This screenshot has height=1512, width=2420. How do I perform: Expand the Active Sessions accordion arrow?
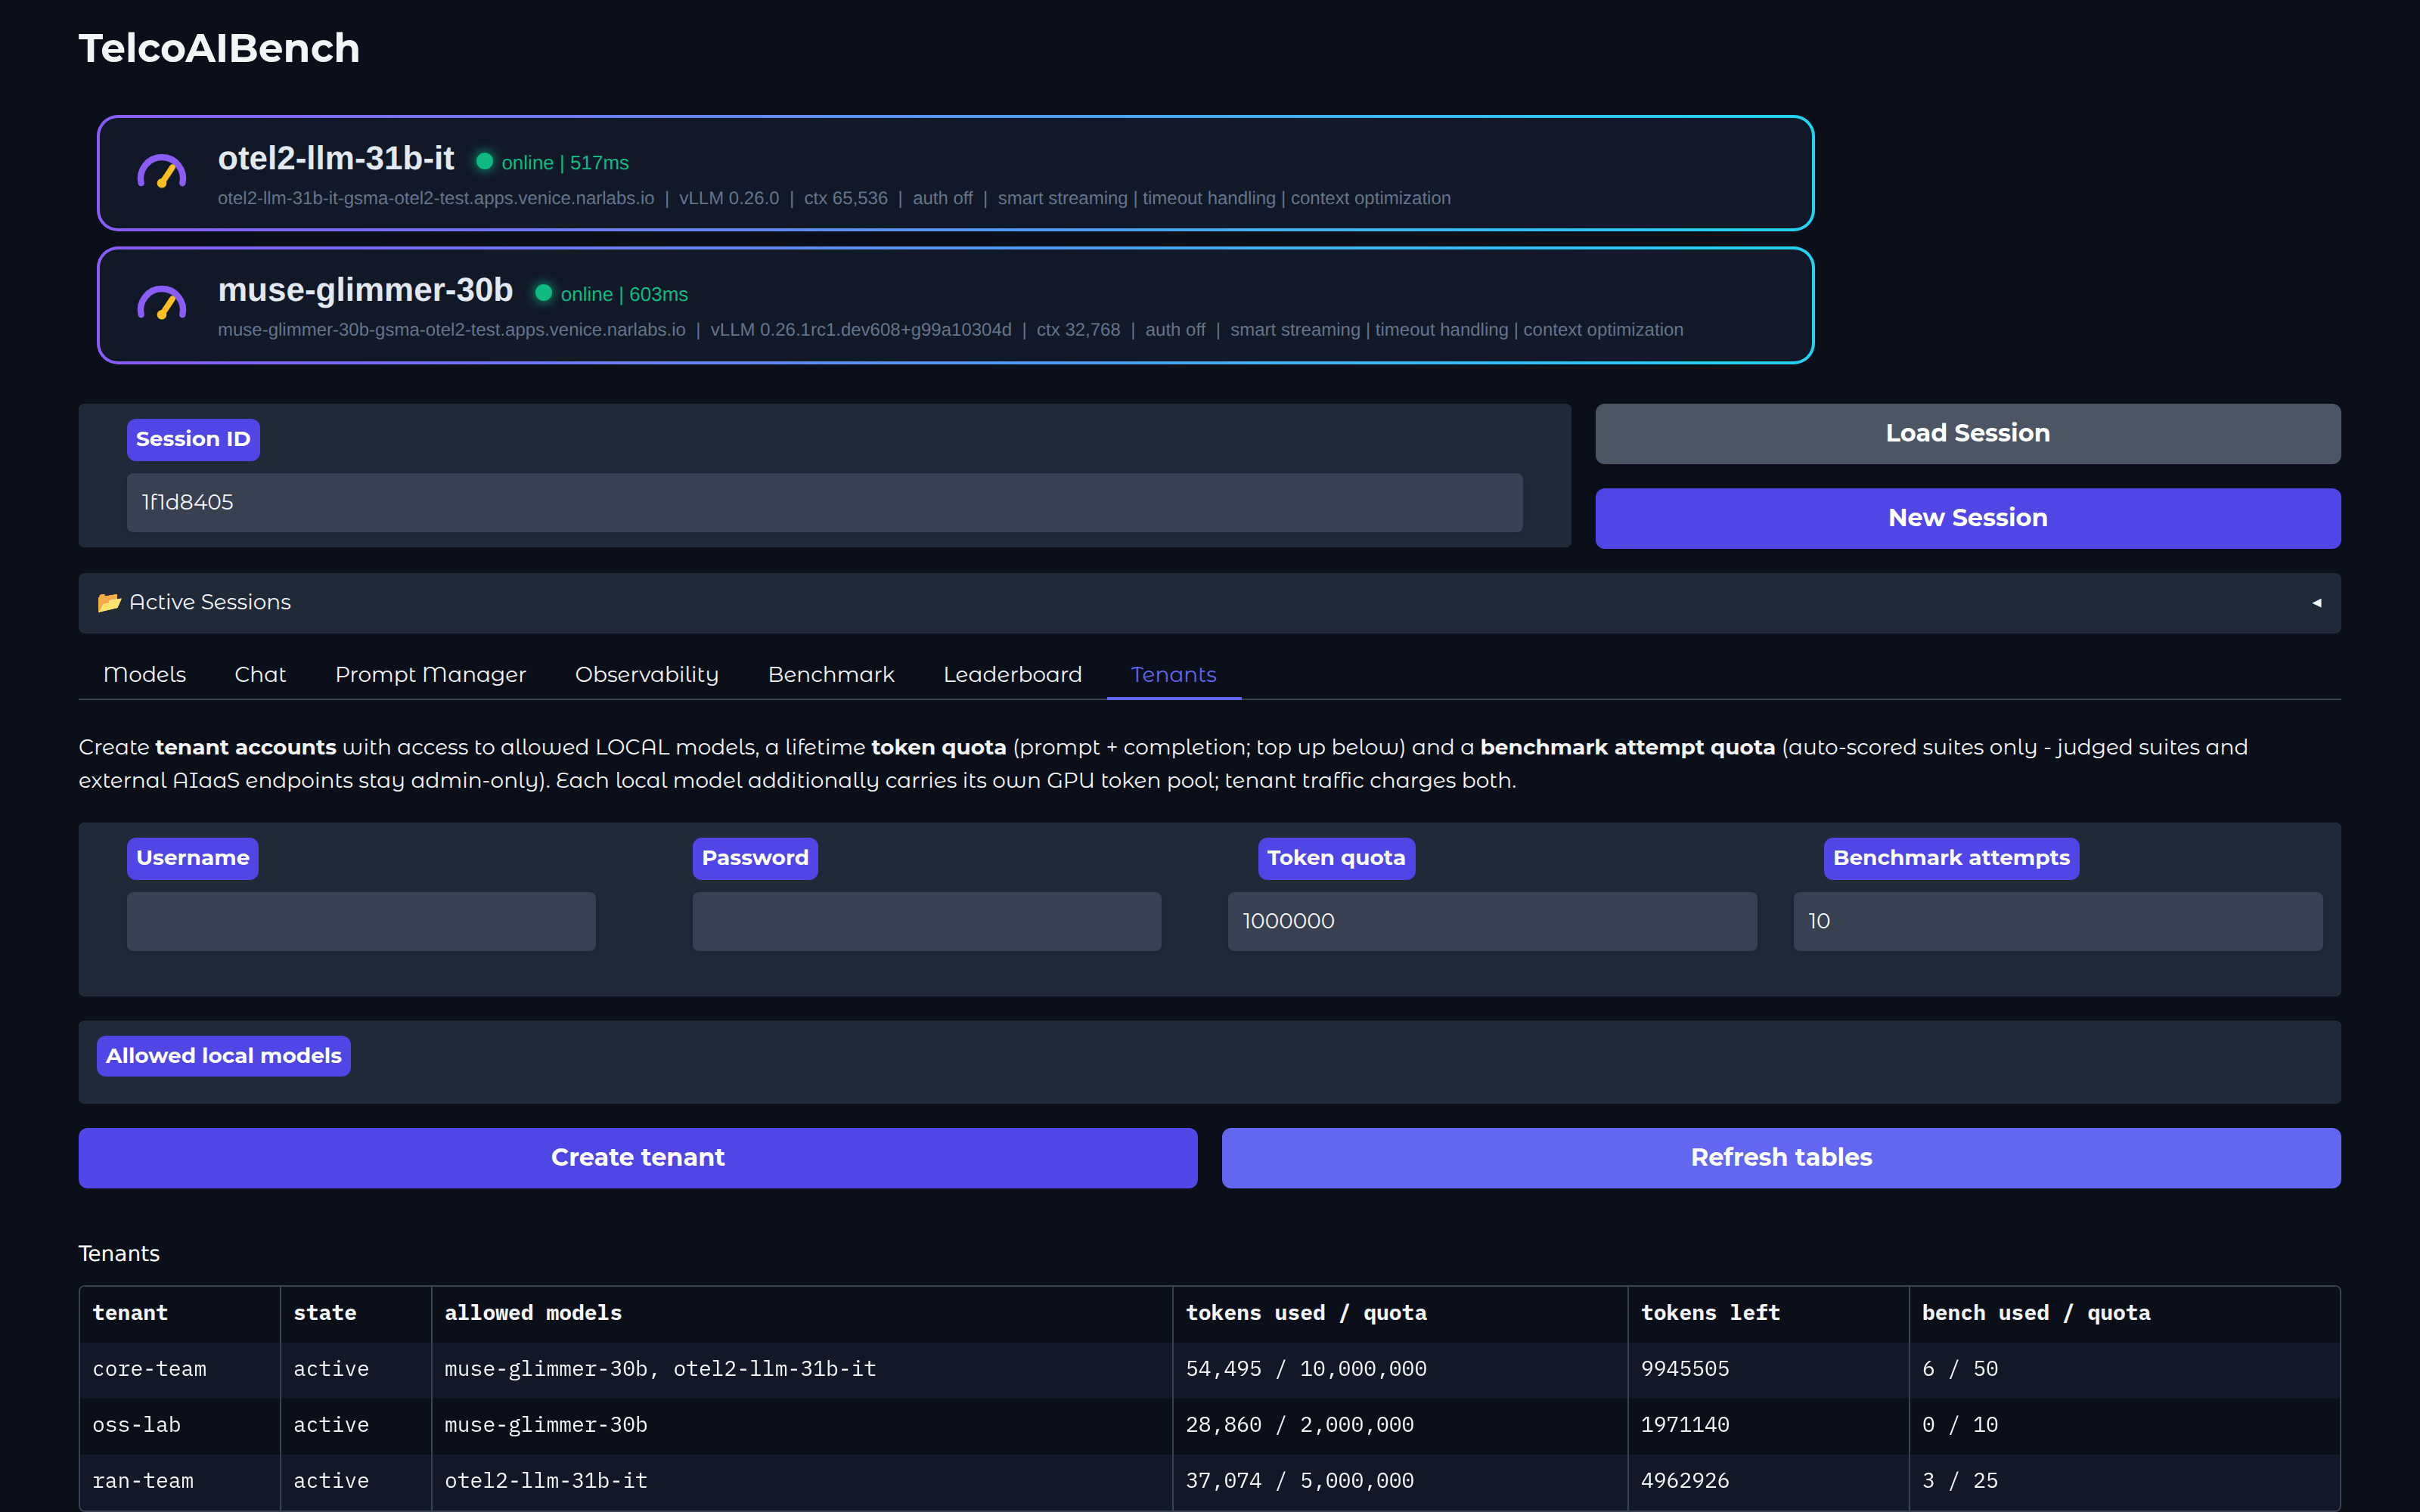(2316, 603)
